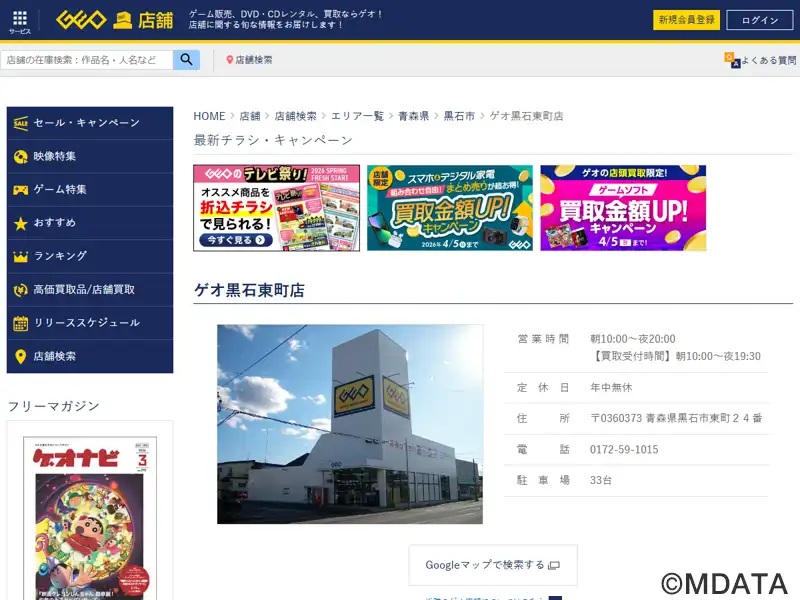The height and width of the screenshot is (600, 800).
Task: Click the 新規会員登録 button
Action: 686,20
